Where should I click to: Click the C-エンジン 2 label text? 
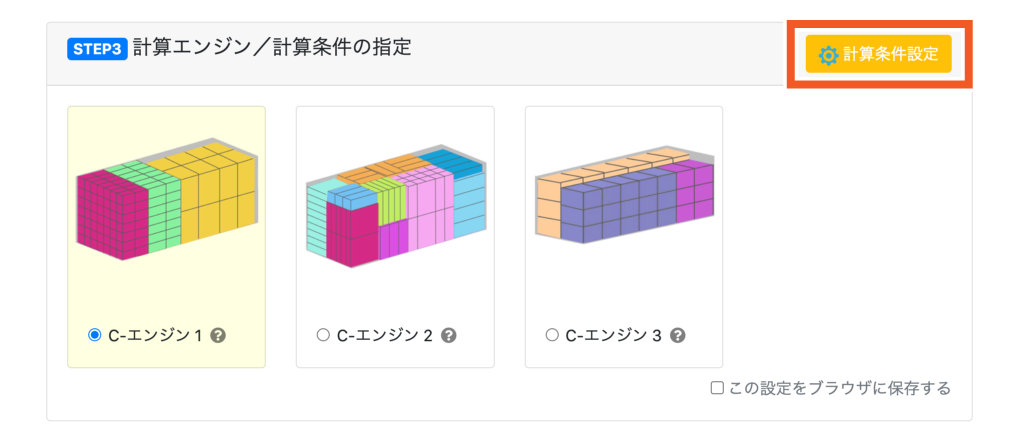tap(385, 335)
